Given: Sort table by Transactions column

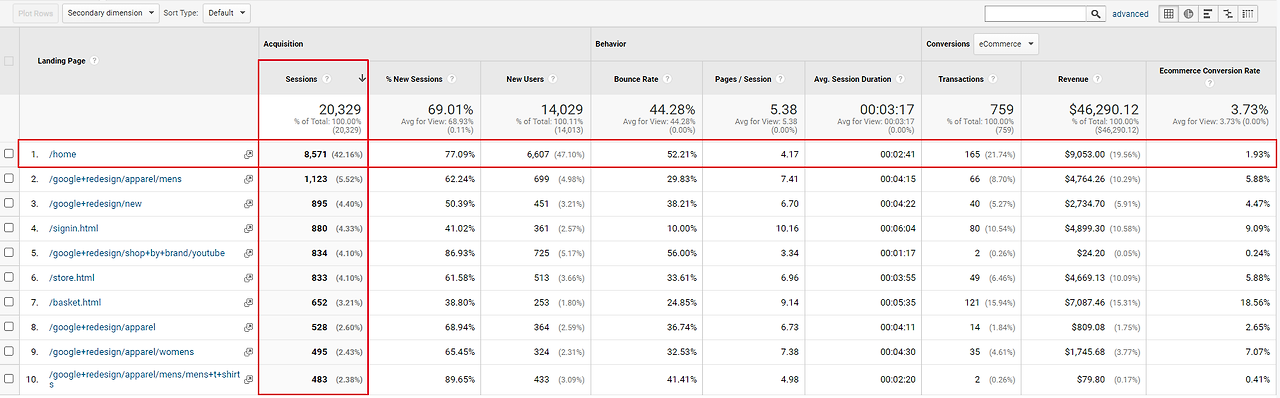Looking at the screenshot, I should (x=961, y=79).
